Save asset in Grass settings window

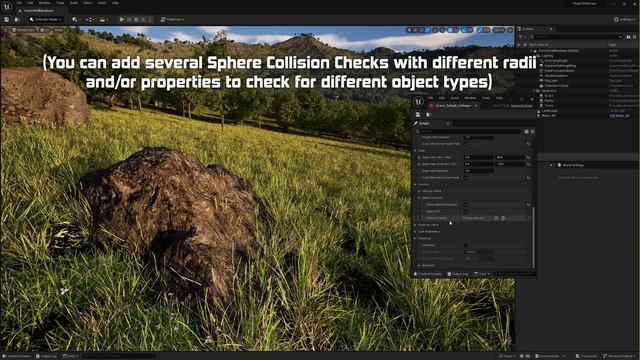tap(418, 115)
